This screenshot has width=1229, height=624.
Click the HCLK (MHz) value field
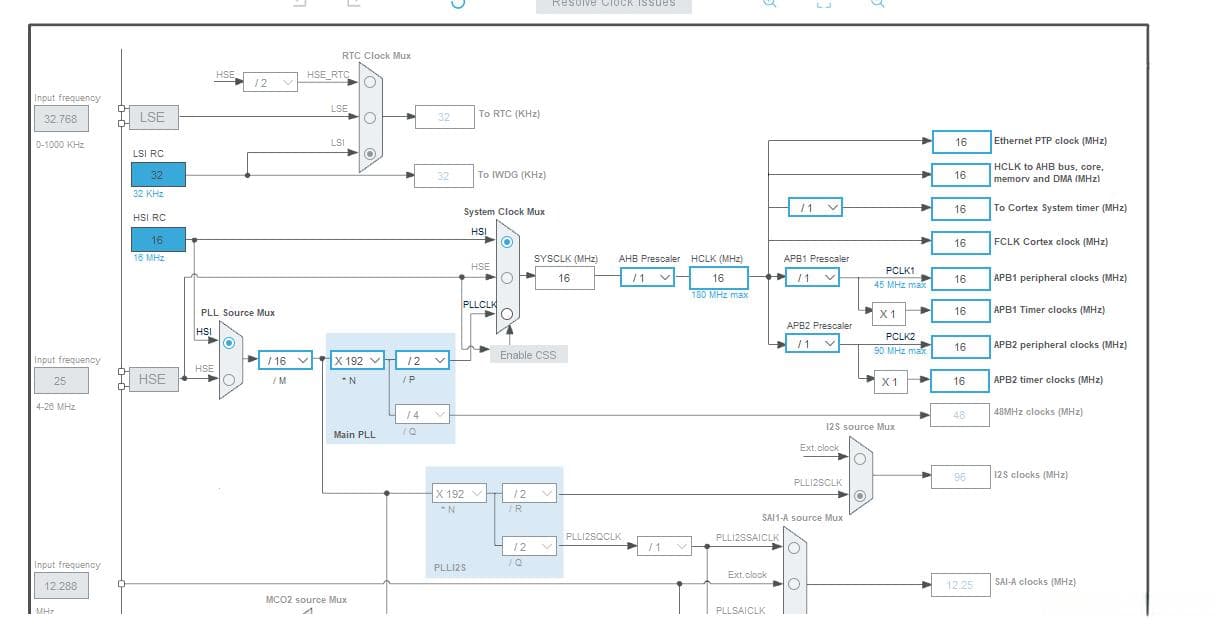719,278
